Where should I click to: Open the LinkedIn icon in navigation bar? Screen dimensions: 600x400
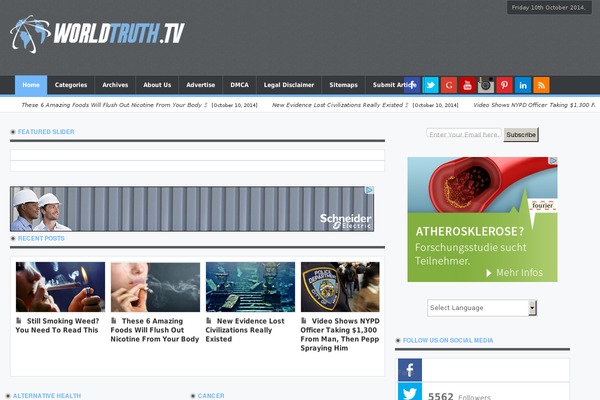[x=523, y=85]
